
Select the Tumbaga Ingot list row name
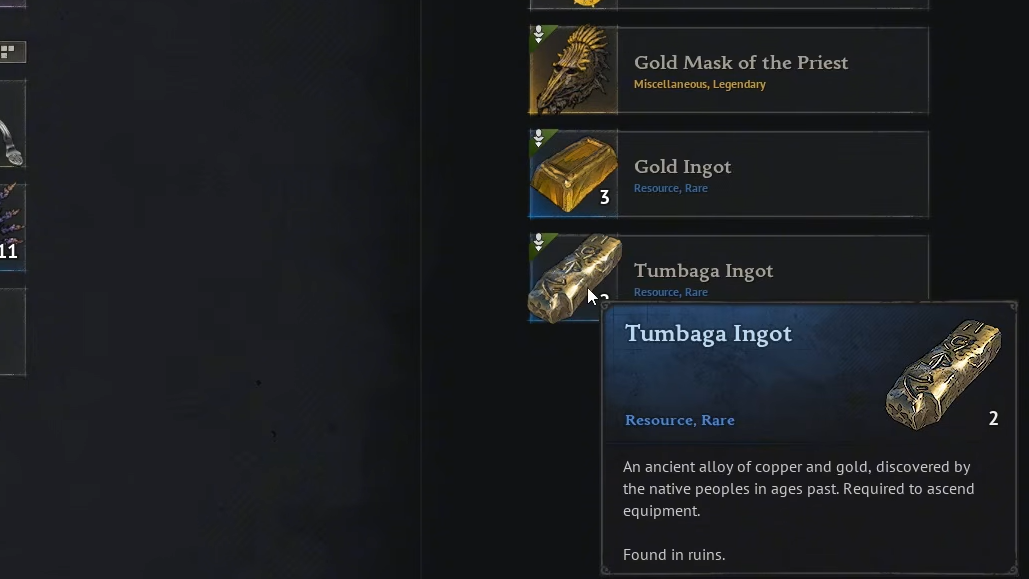point(704,270)
